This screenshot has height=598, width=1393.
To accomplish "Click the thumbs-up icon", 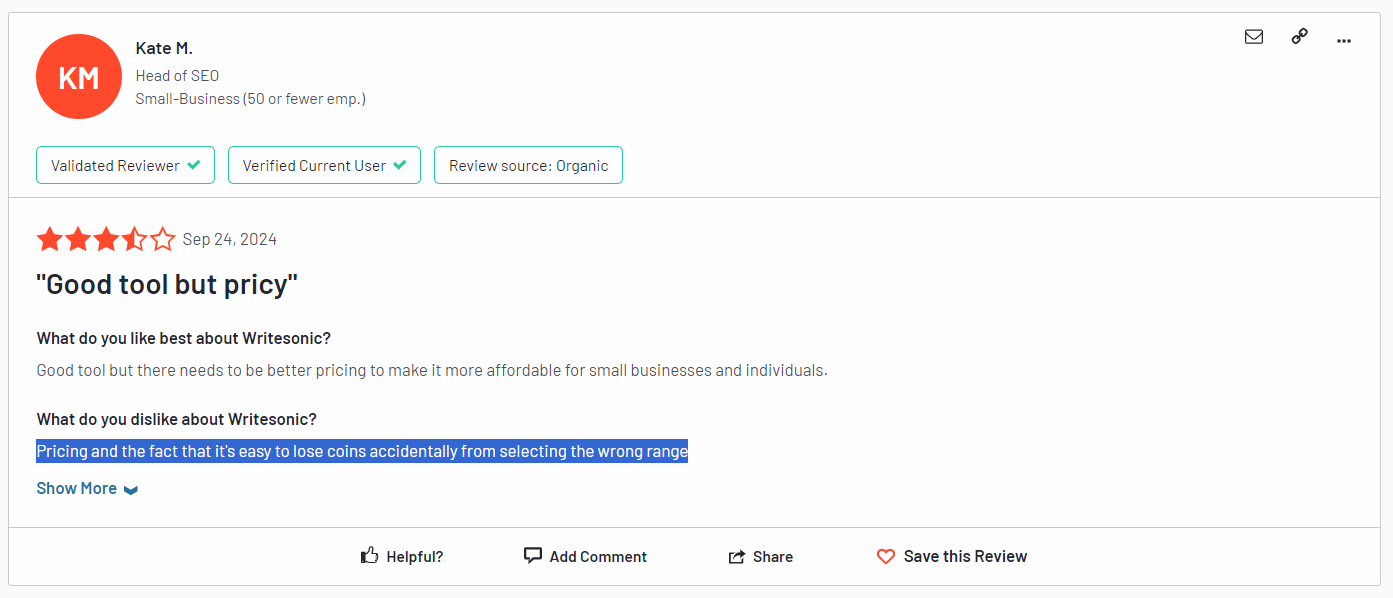I will pos(370,556).
